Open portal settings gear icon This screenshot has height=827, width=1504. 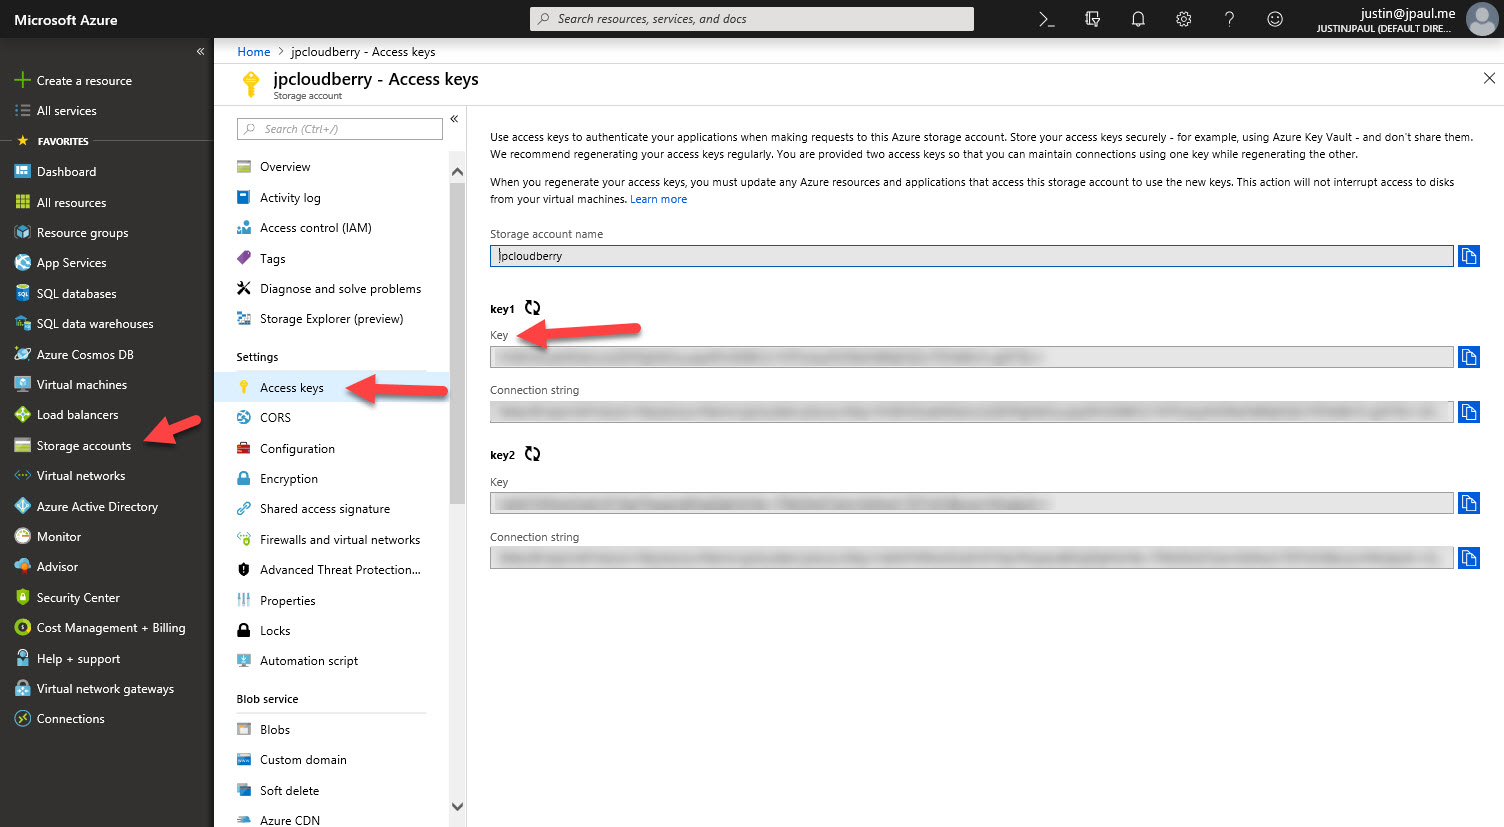pos(1184,19)
